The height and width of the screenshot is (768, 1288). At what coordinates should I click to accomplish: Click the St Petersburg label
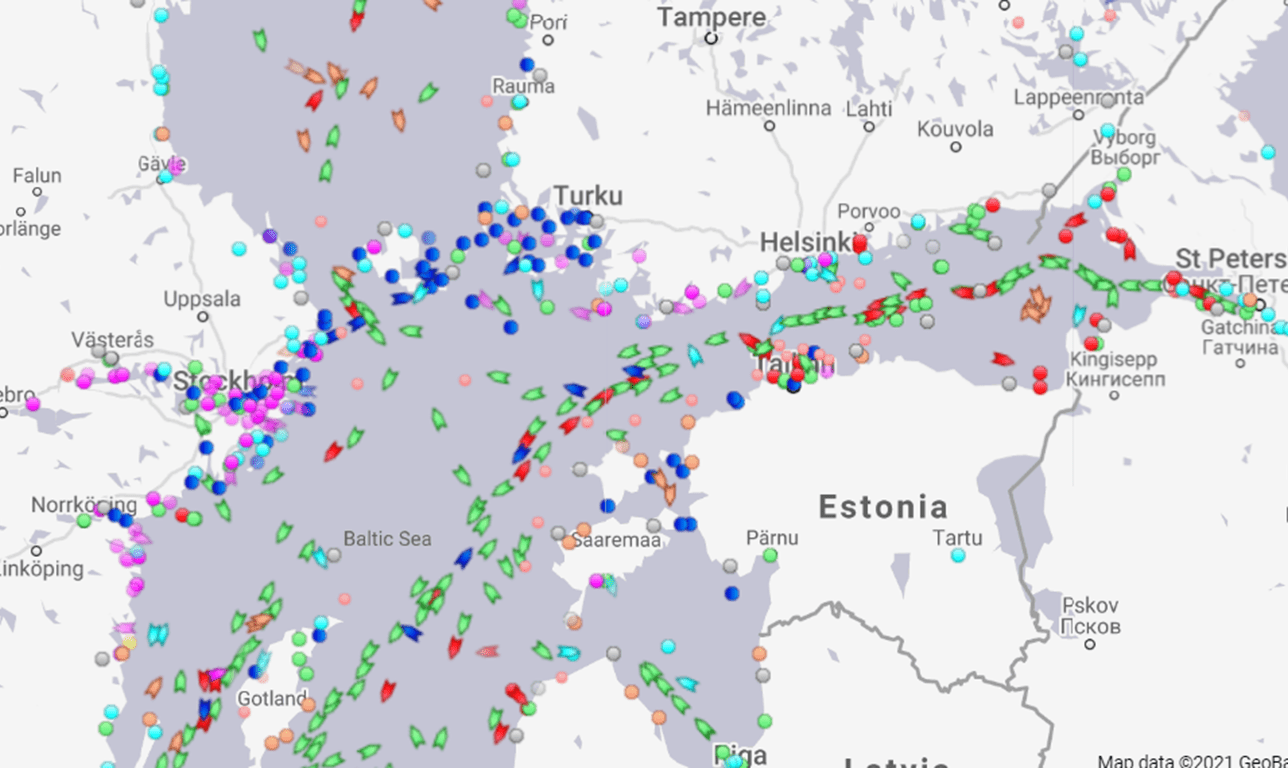point(1231,259)
